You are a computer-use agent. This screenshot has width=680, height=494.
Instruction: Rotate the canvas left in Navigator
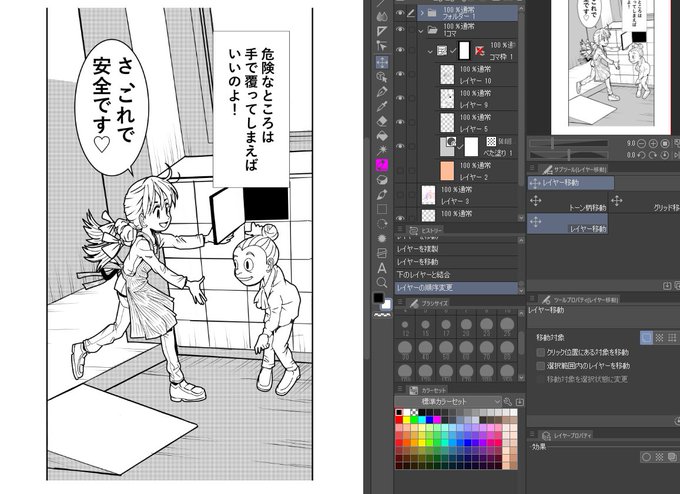642,155
